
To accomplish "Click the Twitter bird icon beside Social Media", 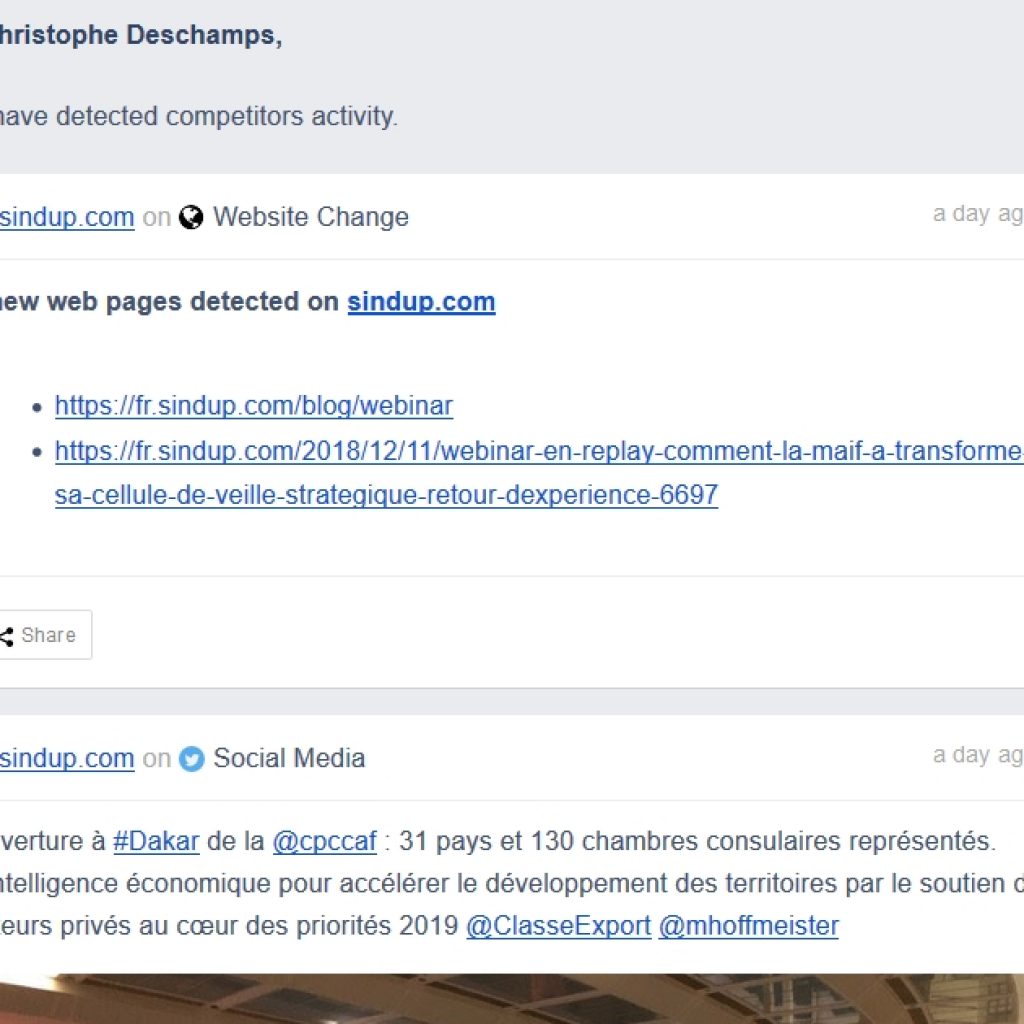I will [191, 759].
